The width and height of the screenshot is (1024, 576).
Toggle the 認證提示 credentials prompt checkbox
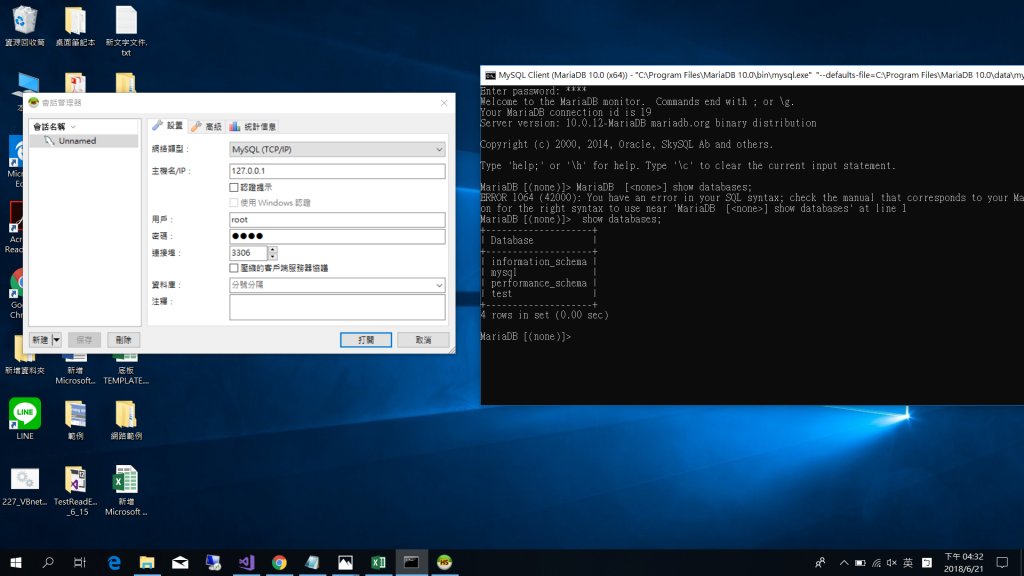click(234, 187)
